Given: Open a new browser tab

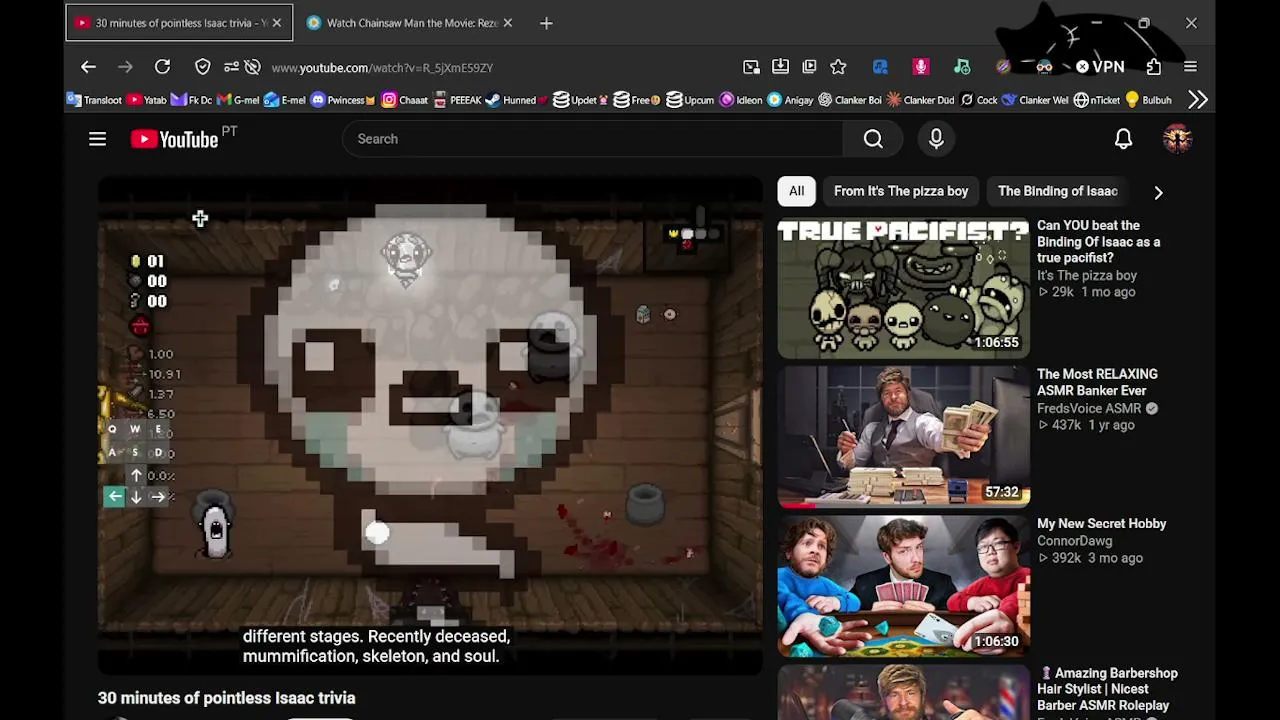Looking at the screenshot, I should 546,23.
